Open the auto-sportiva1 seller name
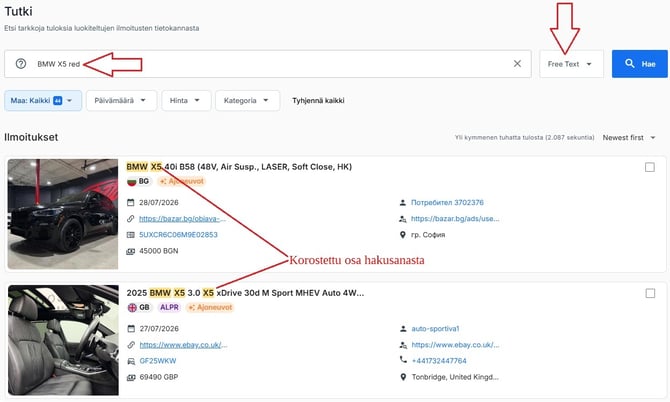Viewport: 670px width, 402px height. 435,329
